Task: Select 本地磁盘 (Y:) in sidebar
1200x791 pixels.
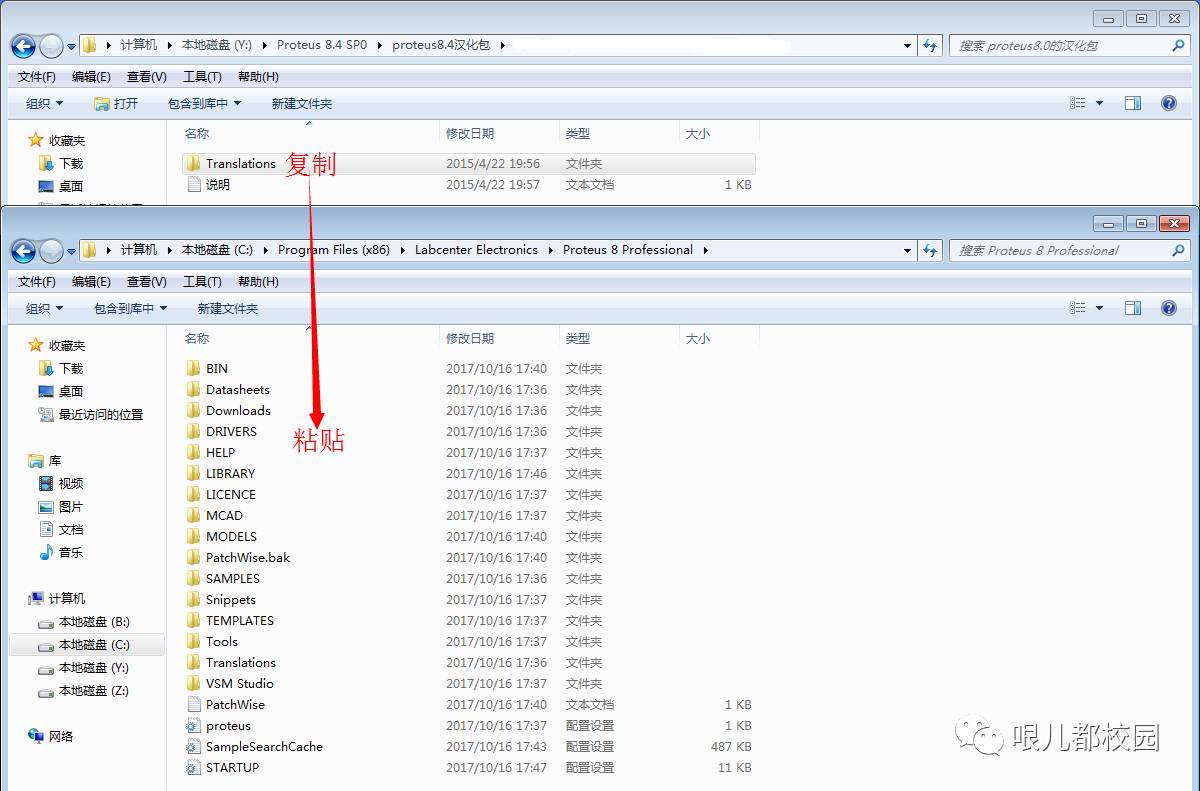Action: coord(84,667)
